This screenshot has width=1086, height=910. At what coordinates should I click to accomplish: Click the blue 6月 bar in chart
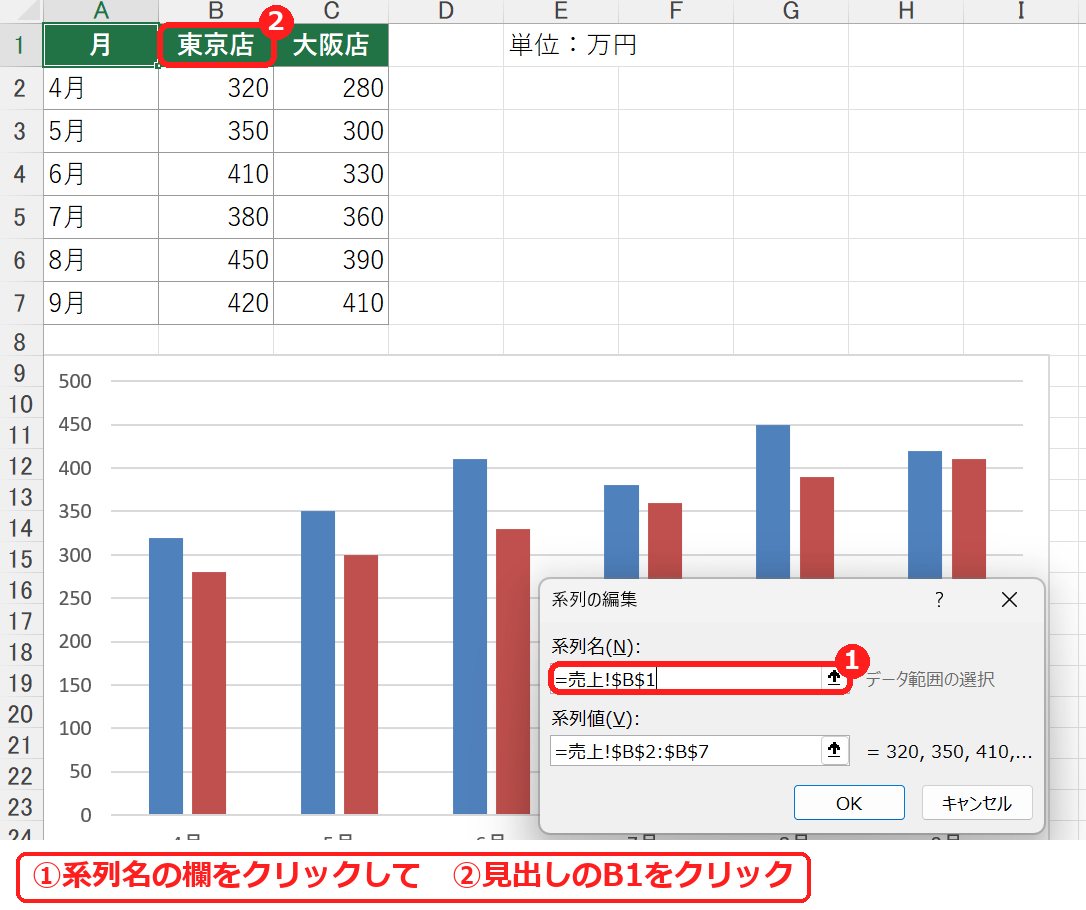(x=470, y=636)
